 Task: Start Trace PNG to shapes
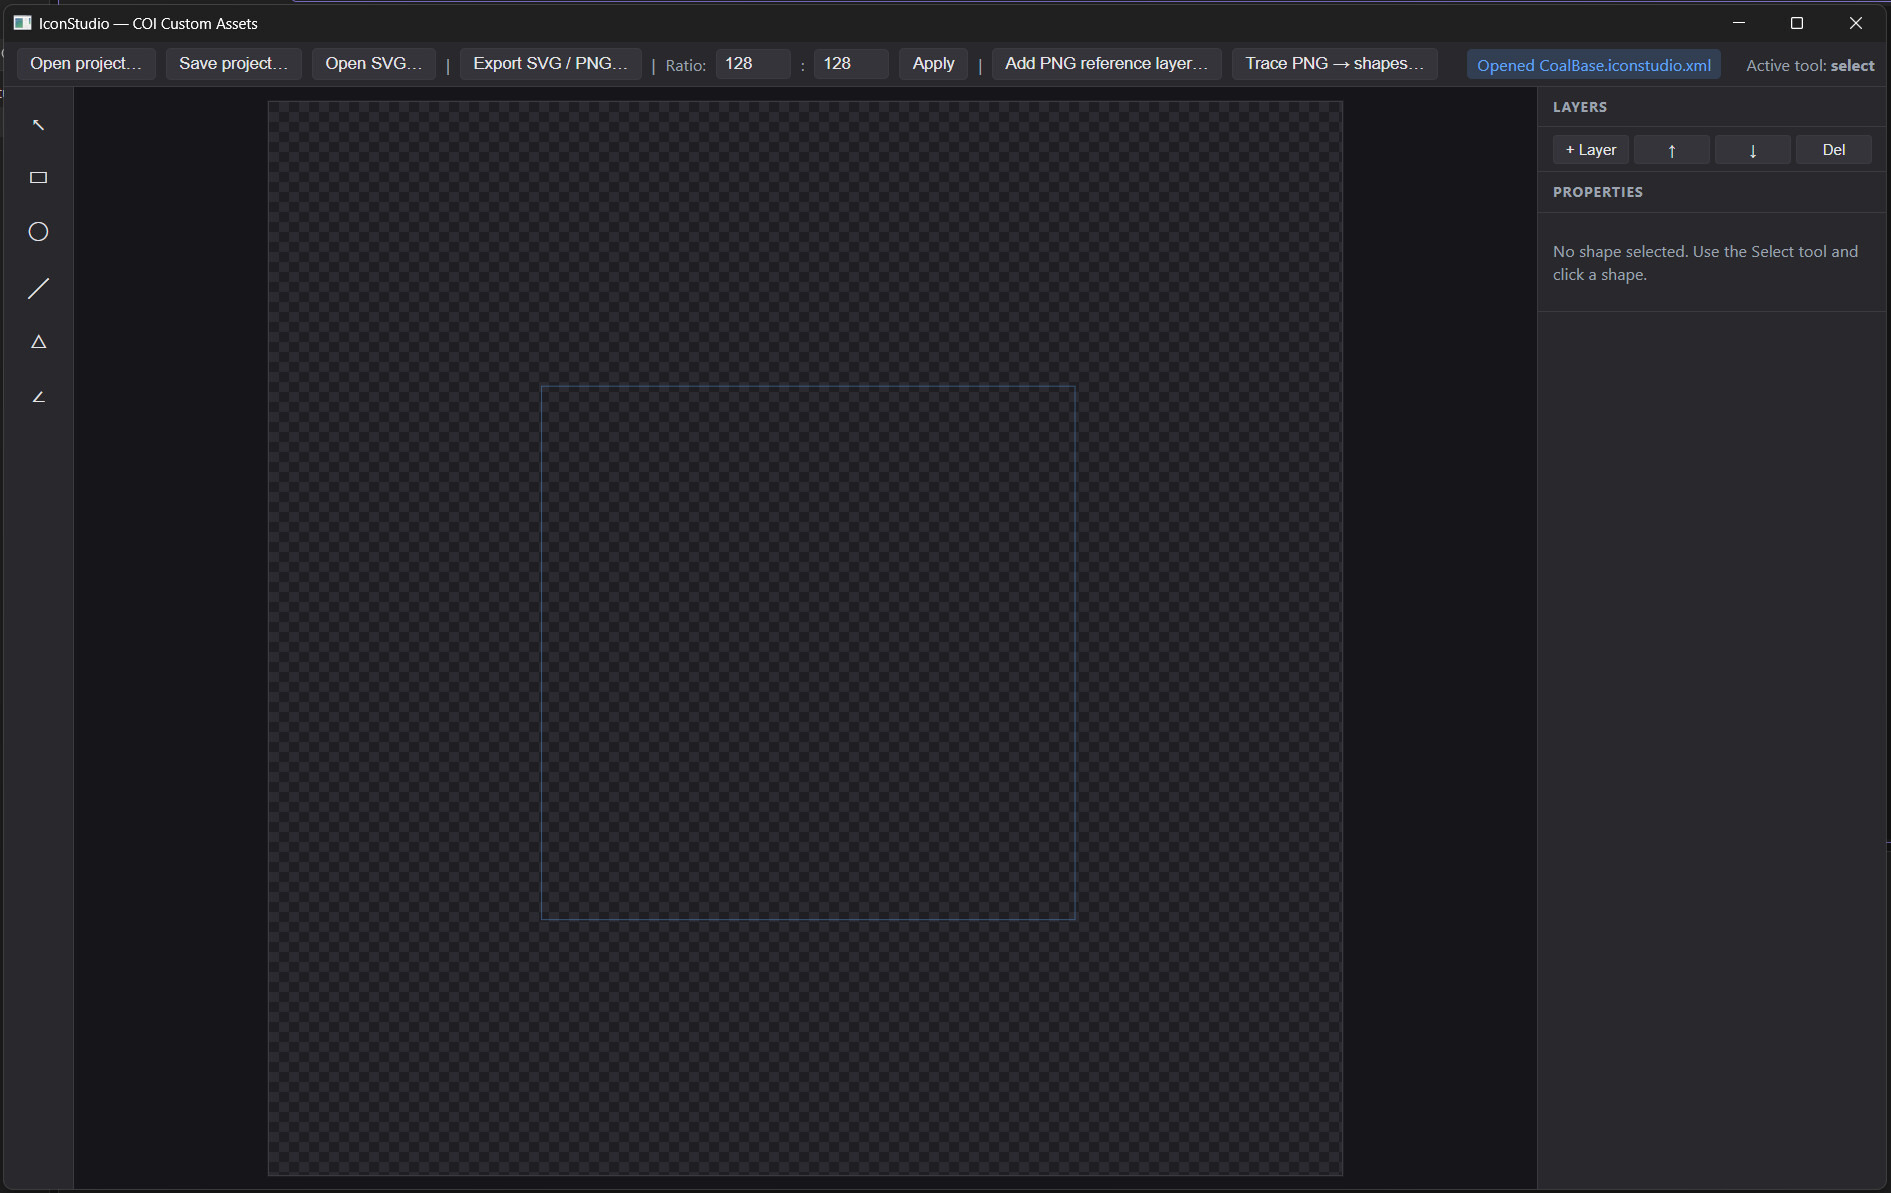[x=1334, y=64]
